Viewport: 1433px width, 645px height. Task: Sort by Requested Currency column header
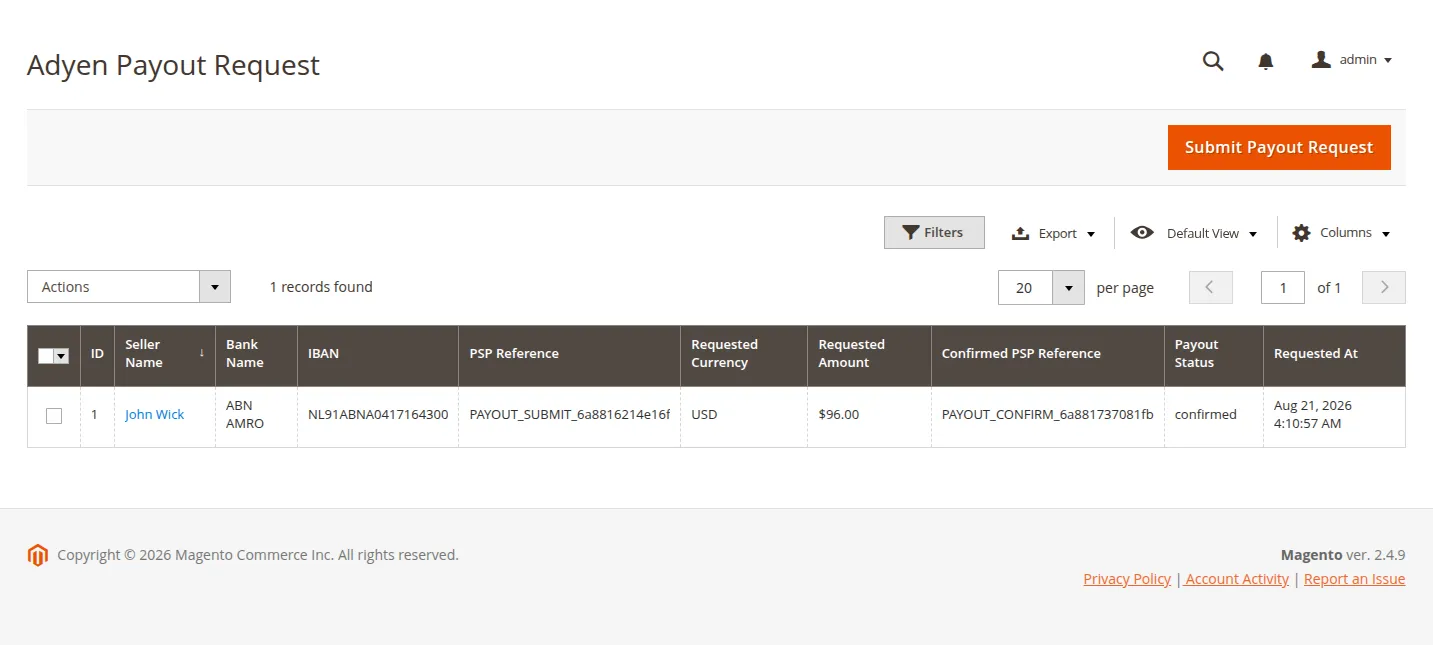click(x=744, y=354)
